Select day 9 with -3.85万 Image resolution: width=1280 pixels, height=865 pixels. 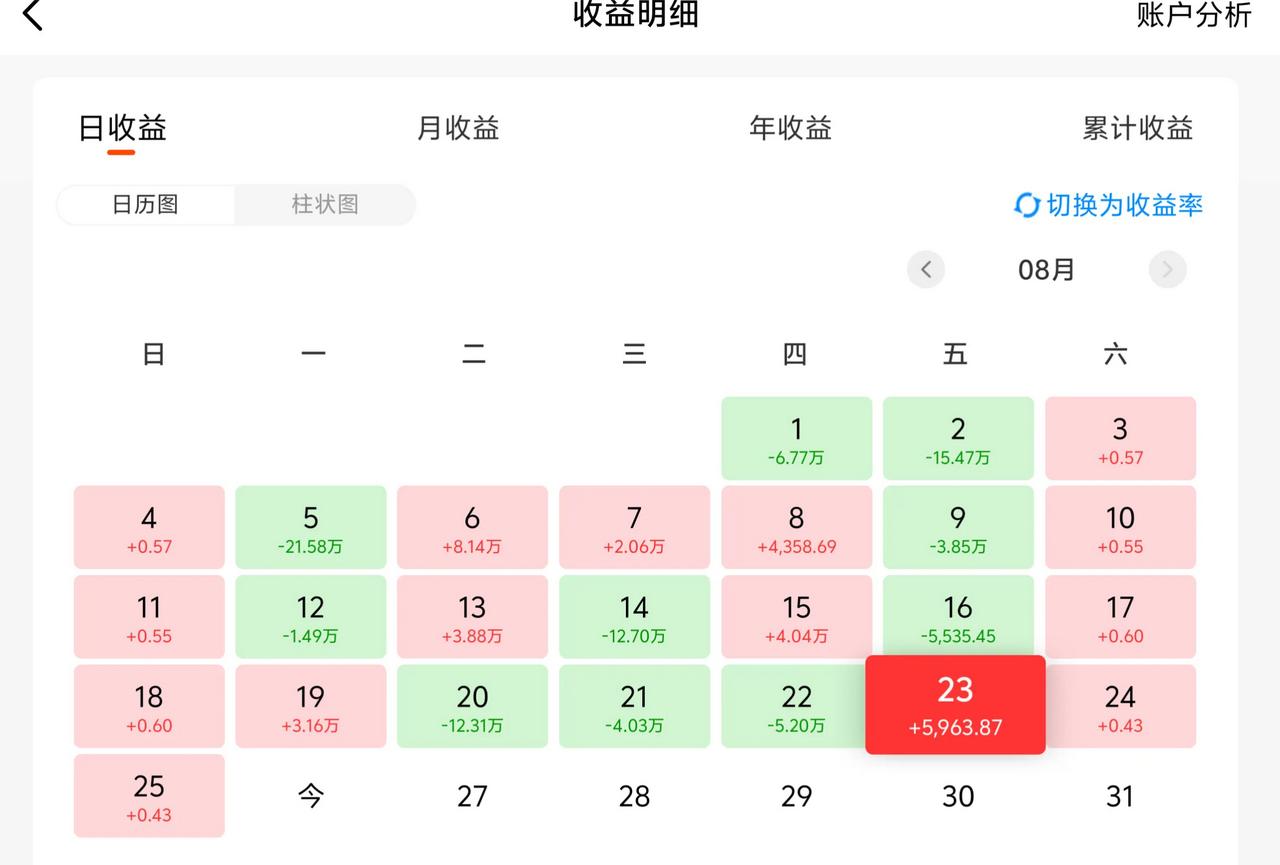[958, 527]
